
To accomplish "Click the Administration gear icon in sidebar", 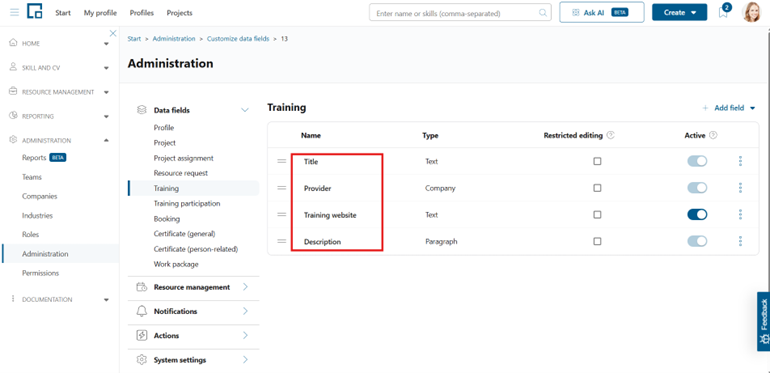I will (x=13, y=140).
